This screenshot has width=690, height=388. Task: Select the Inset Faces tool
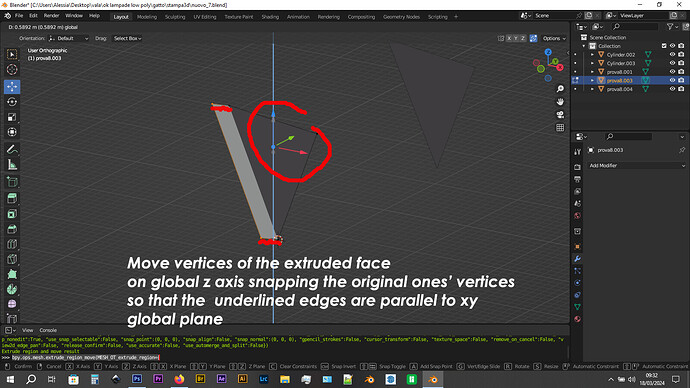[x=12, y=214]
